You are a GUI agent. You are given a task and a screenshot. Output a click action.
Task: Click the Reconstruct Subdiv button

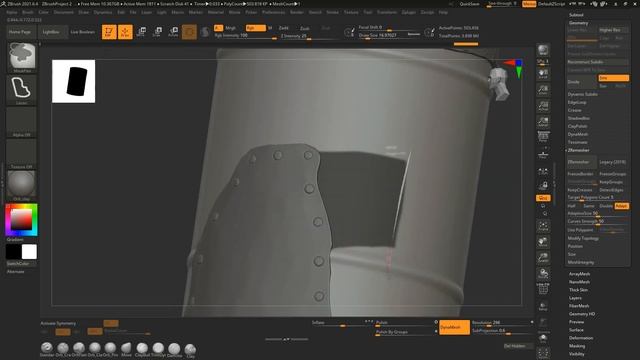pyautogui.click(x=598, y=62)
